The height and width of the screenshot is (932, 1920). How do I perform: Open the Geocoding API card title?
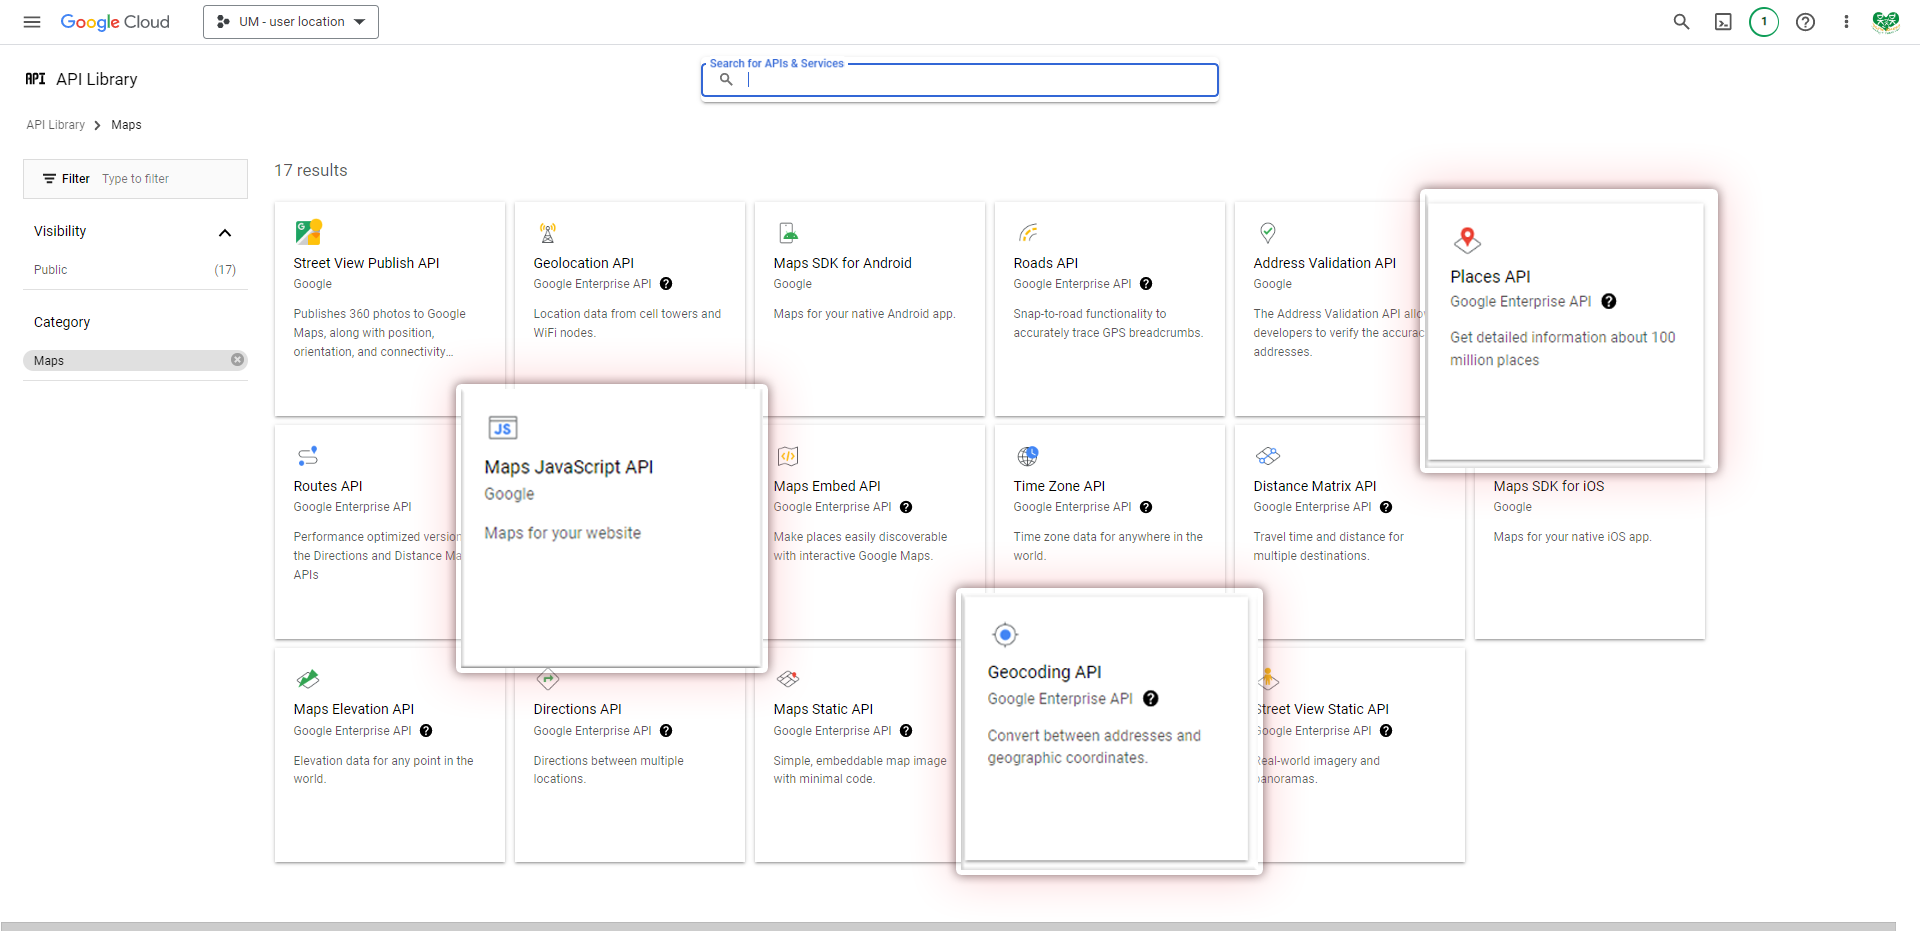[x=1045, y=672]
